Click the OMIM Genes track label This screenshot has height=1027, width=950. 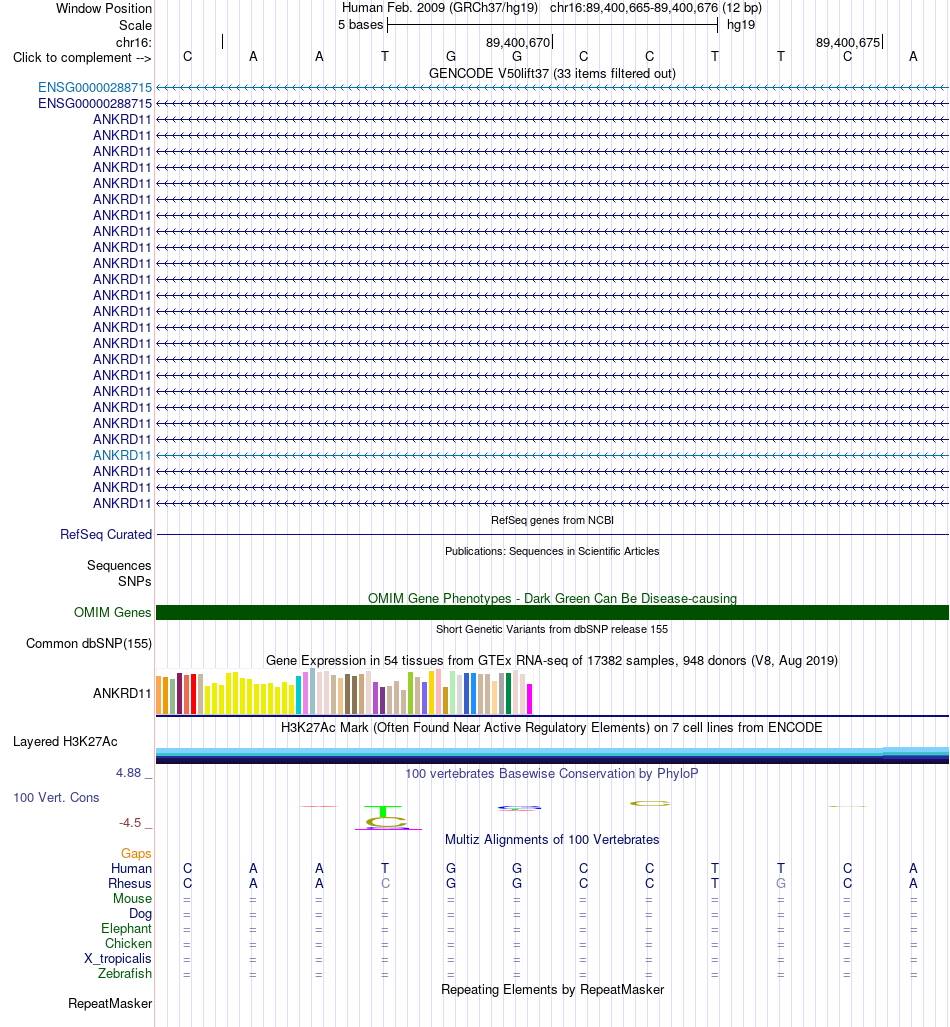point(113,612)
